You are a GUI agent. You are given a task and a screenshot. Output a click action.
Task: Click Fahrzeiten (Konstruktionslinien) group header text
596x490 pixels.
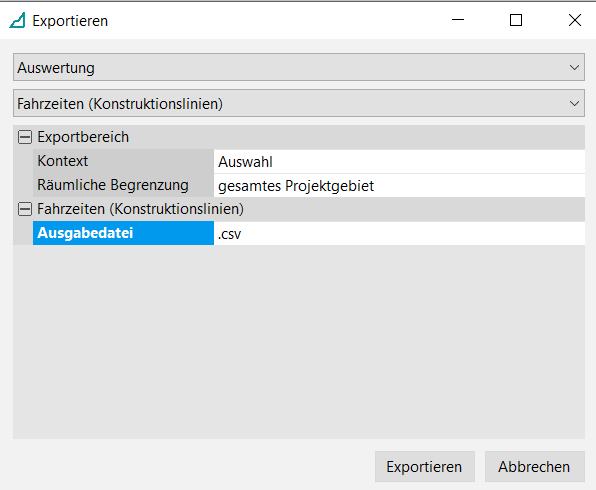point(140,209)
